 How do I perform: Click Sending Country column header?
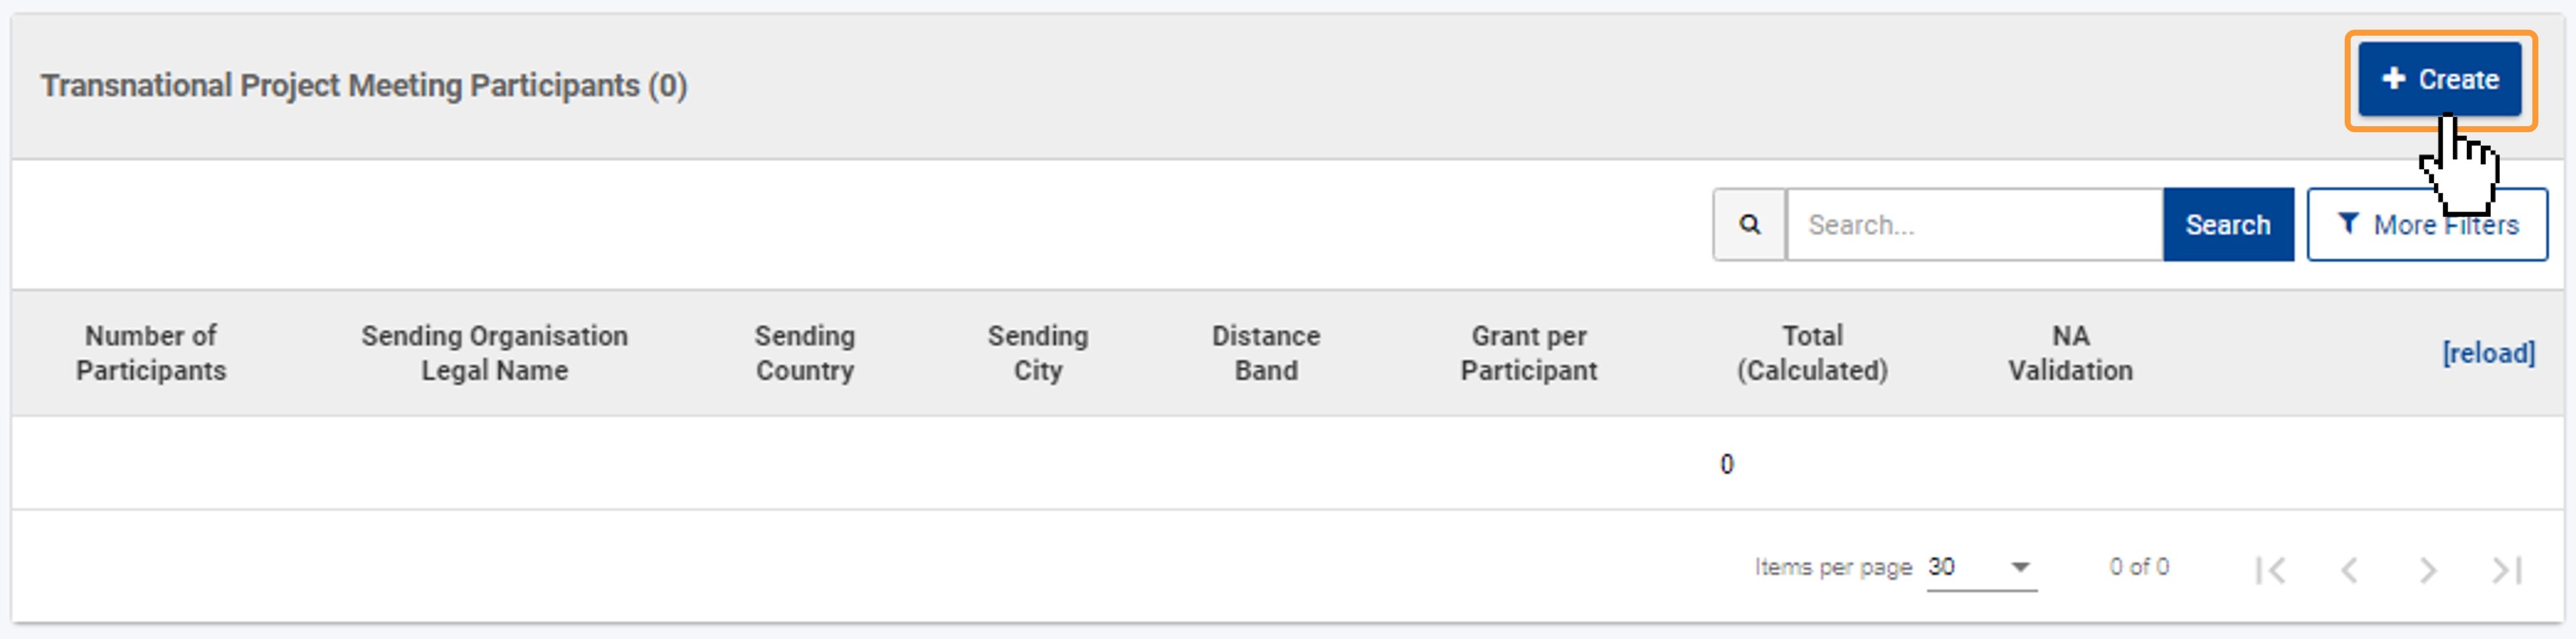pos(804,353)
